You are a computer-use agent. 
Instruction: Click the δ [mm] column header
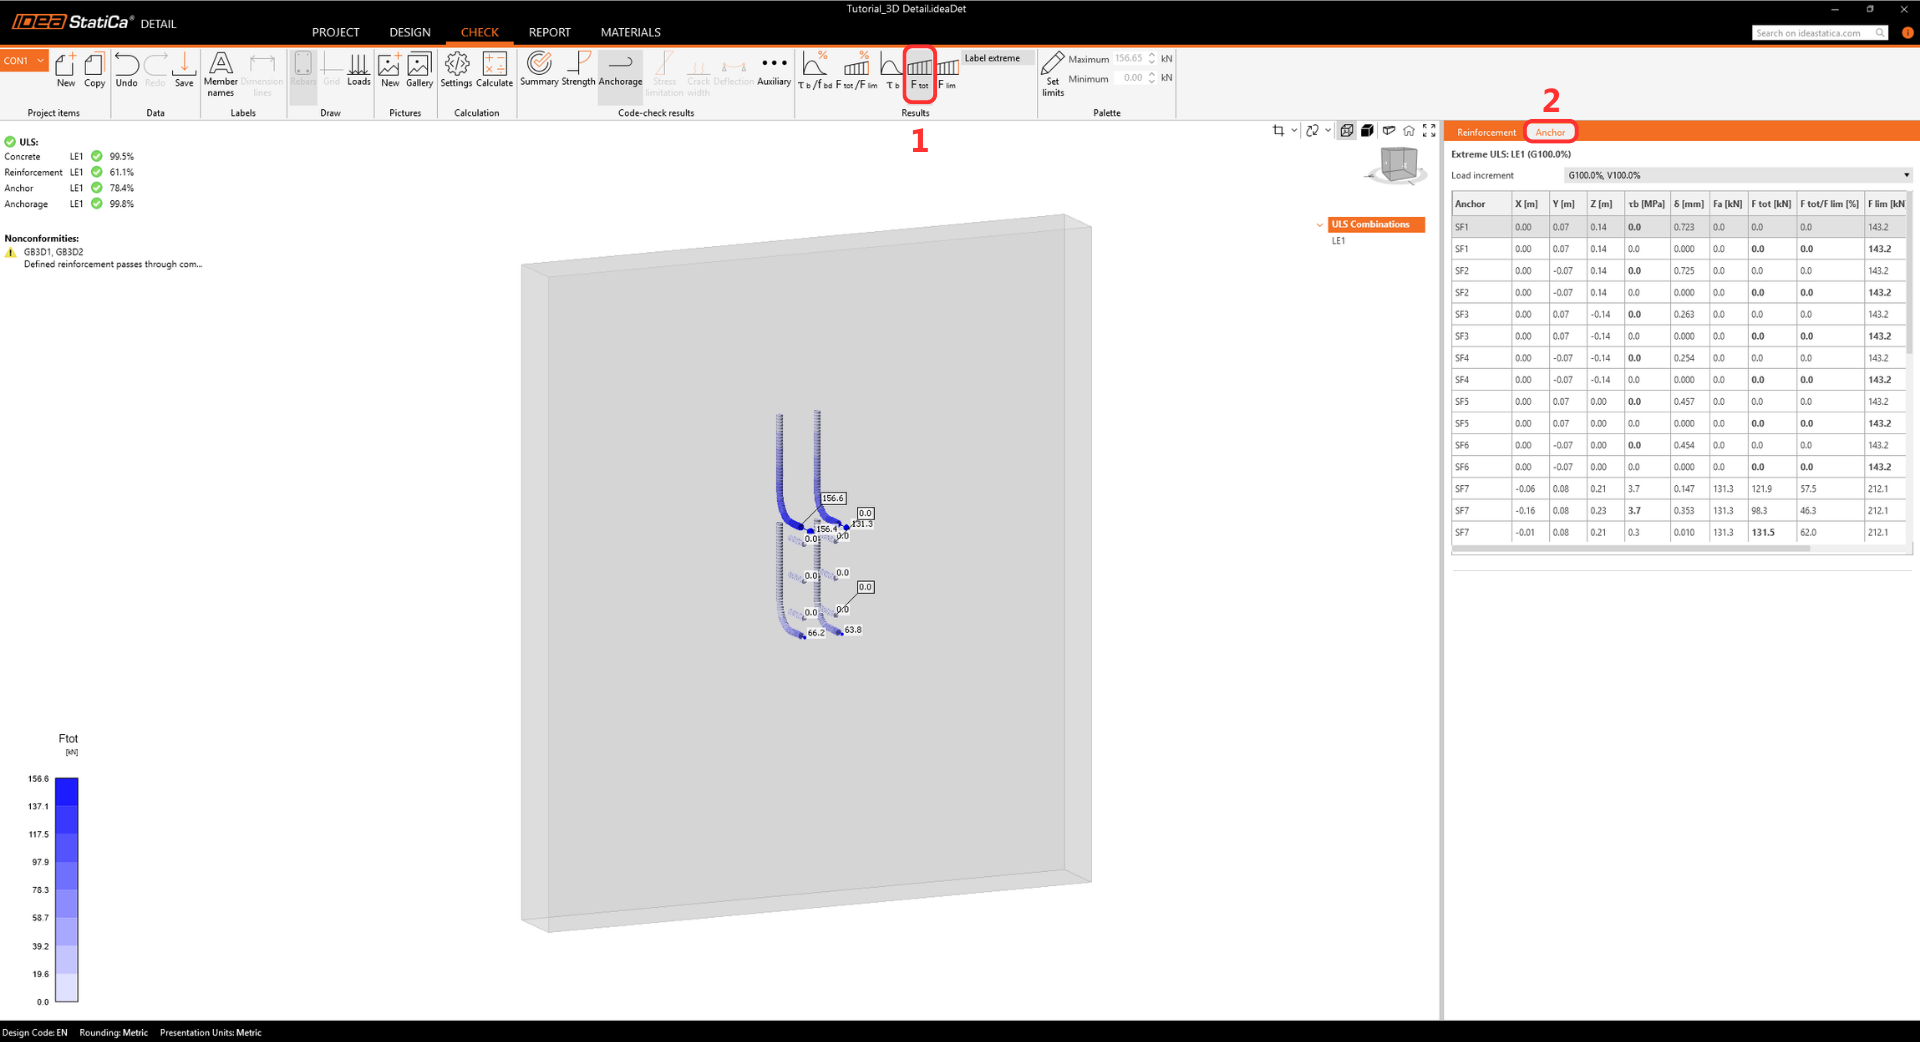[x=1689, y=204]
